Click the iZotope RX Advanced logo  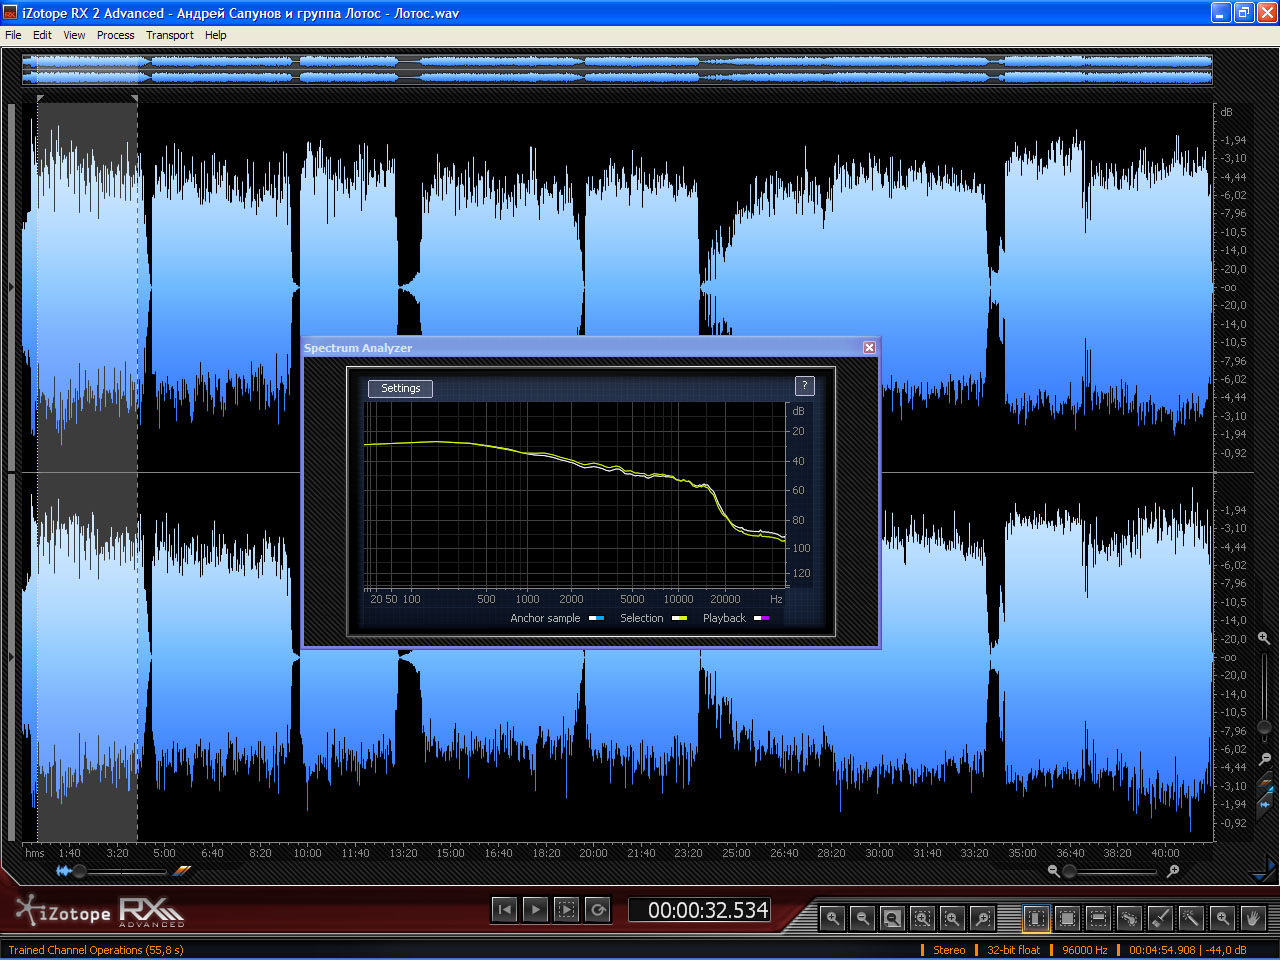click(100, 910)
